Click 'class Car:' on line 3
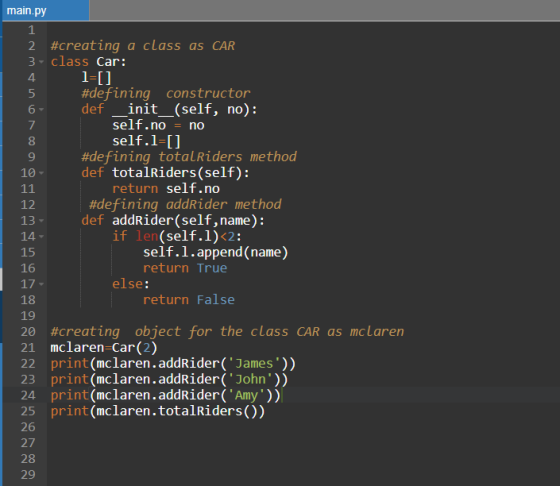The height and width of the screenshot is (486, 560). [x=88, y=62]
